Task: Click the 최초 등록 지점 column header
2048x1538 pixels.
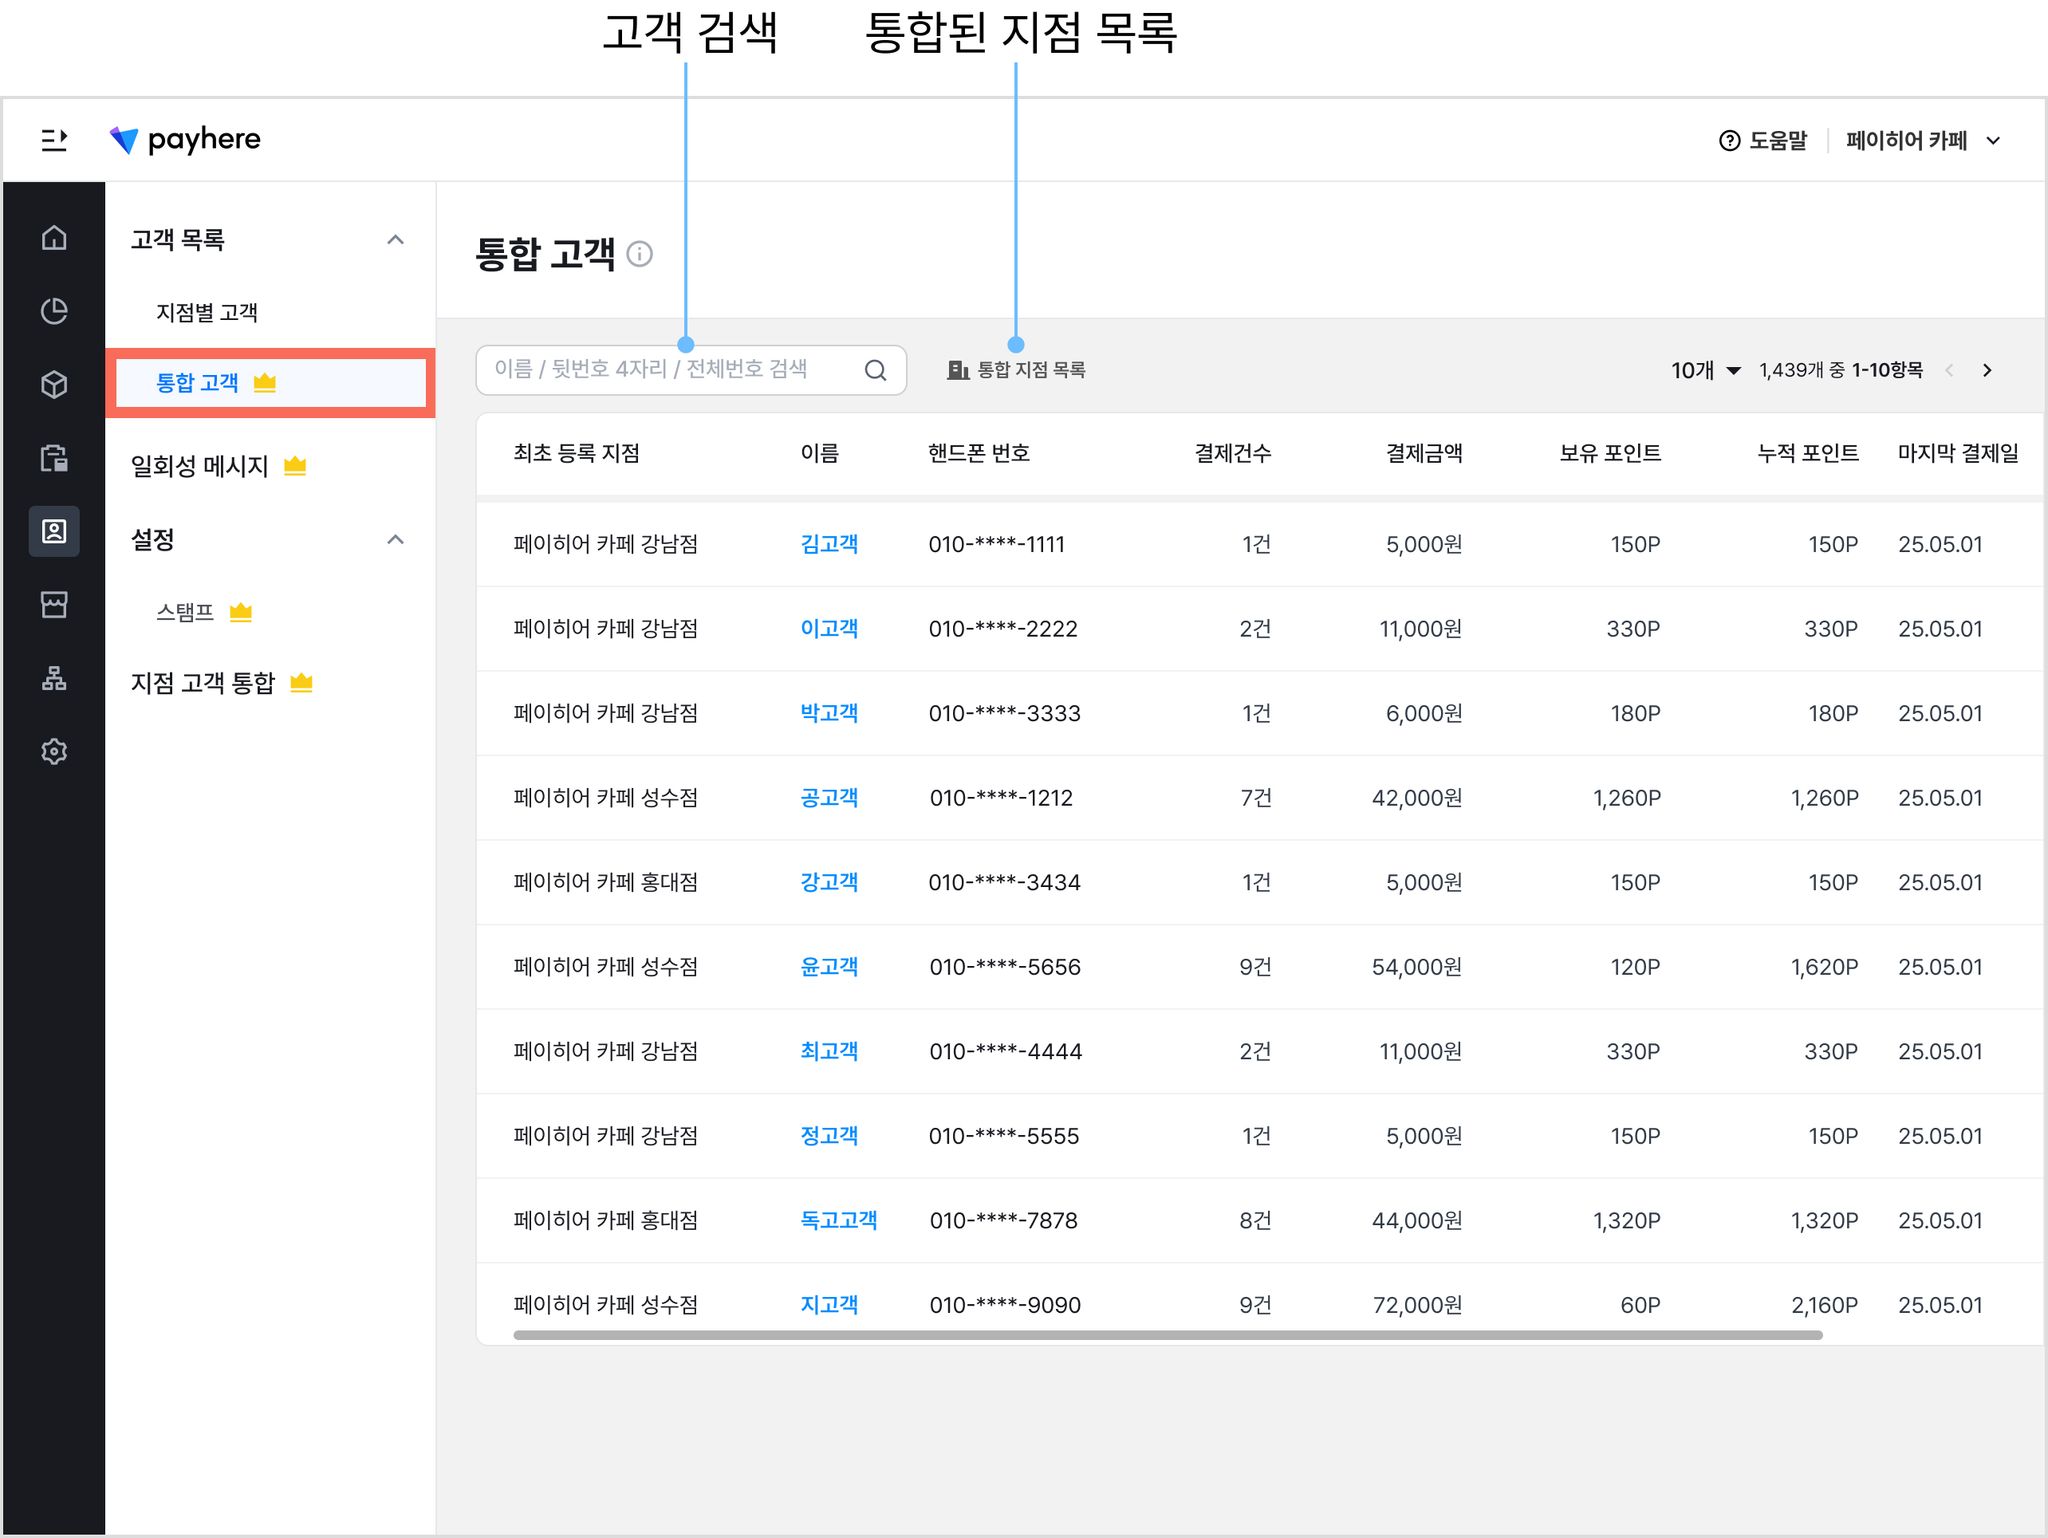Action: tap(576, 454)
